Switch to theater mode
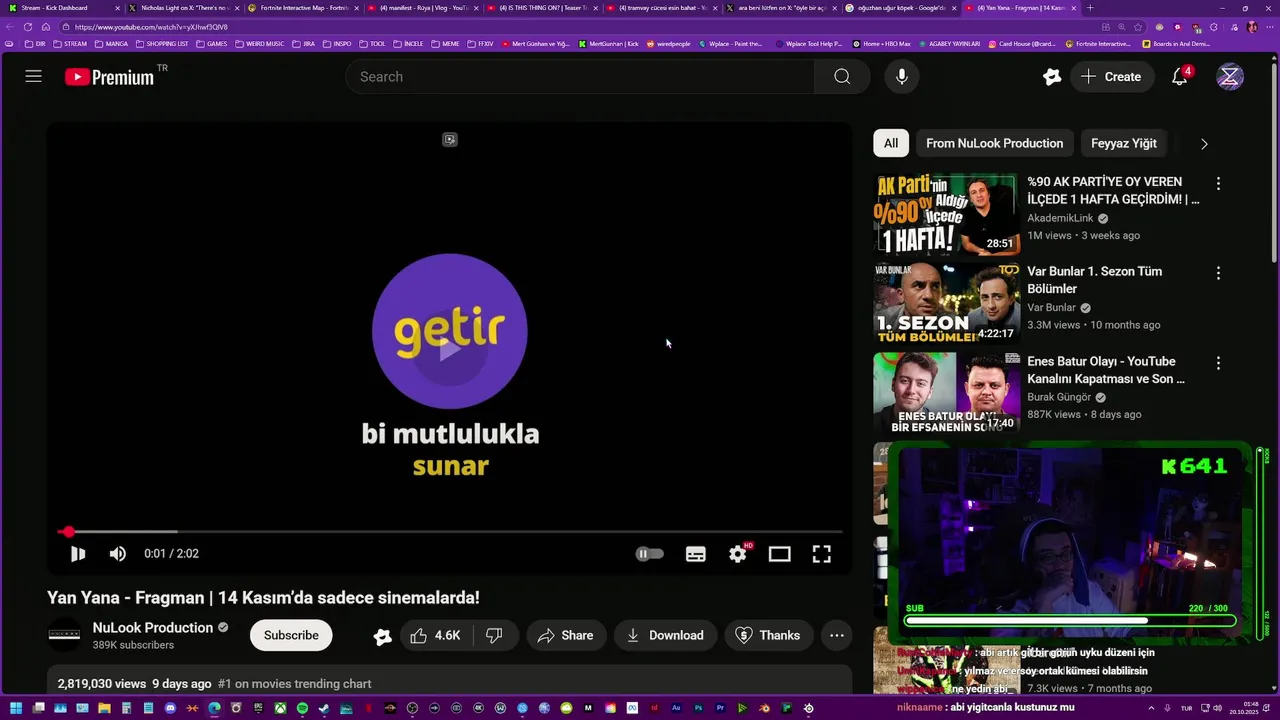Screen dimensions: 1280x720 (x=779, y=554)
